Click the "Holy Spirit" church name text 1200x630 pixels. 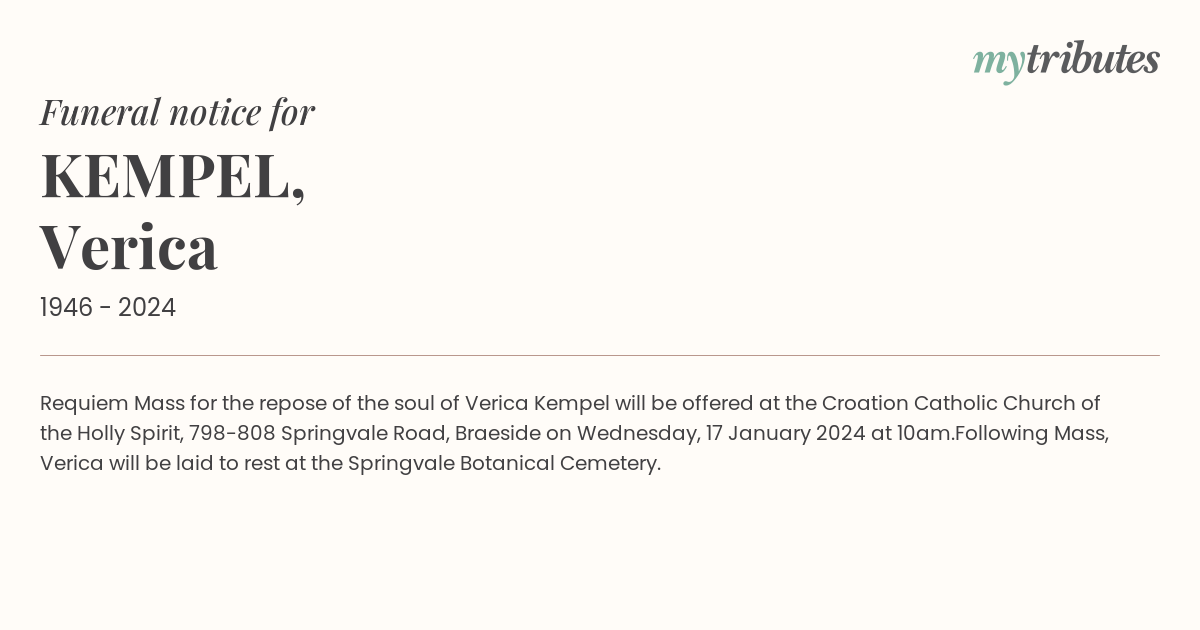126,434
